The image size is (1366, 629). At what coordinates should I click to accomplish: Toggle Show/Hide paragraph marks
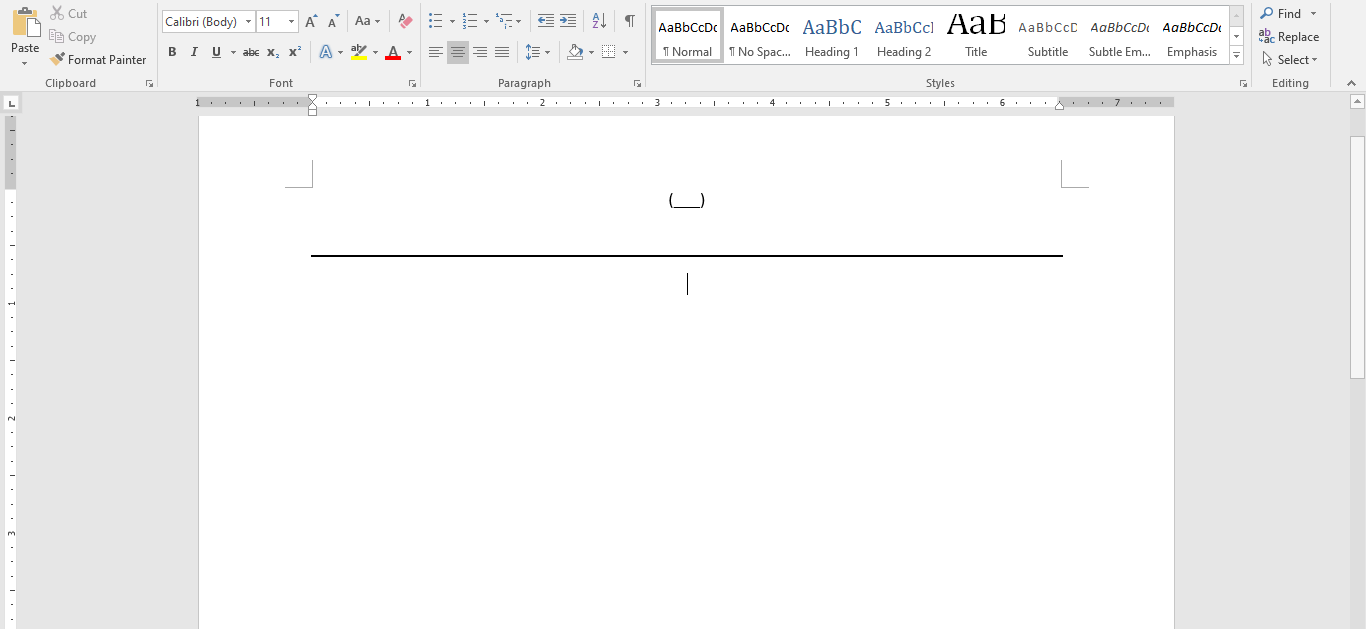pyautogui.click(x=629, y=21)
